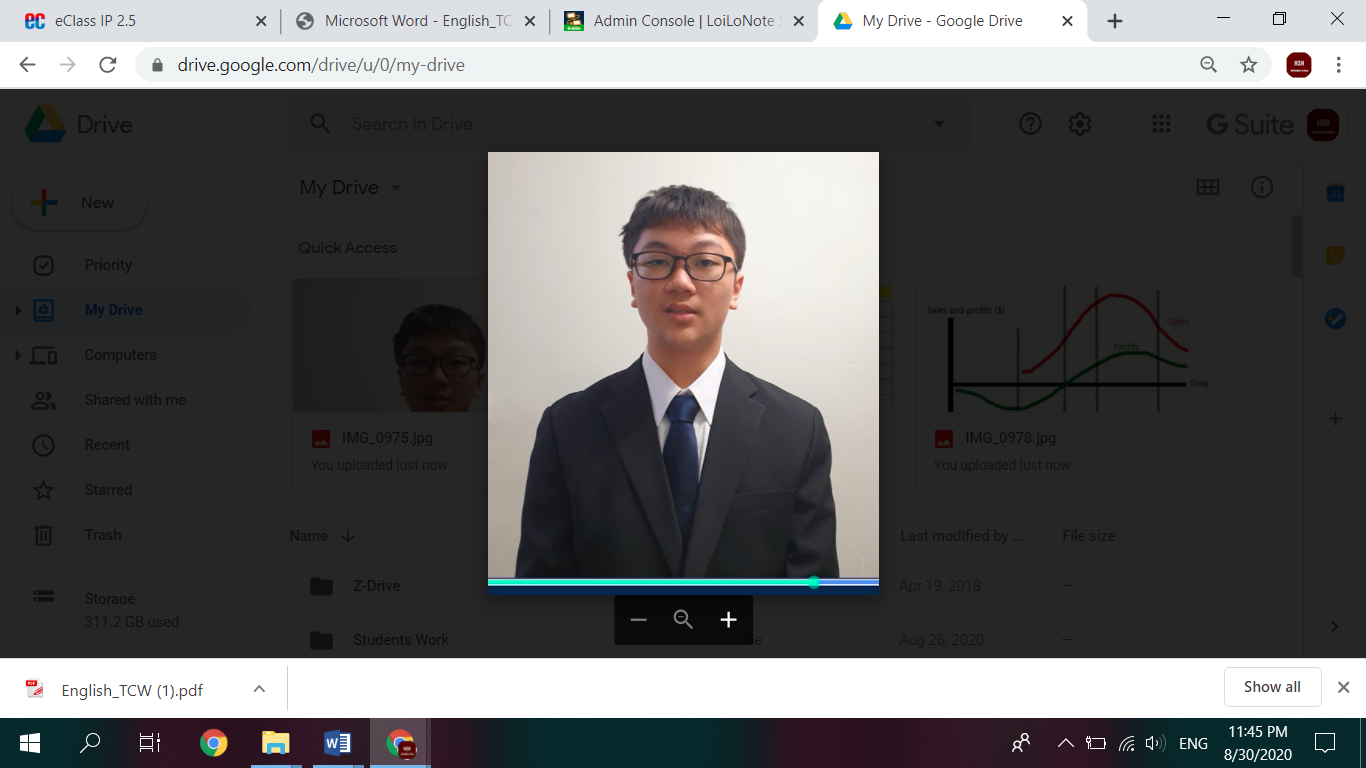Click the search magnifier icon in Drive

coord(320,124)
